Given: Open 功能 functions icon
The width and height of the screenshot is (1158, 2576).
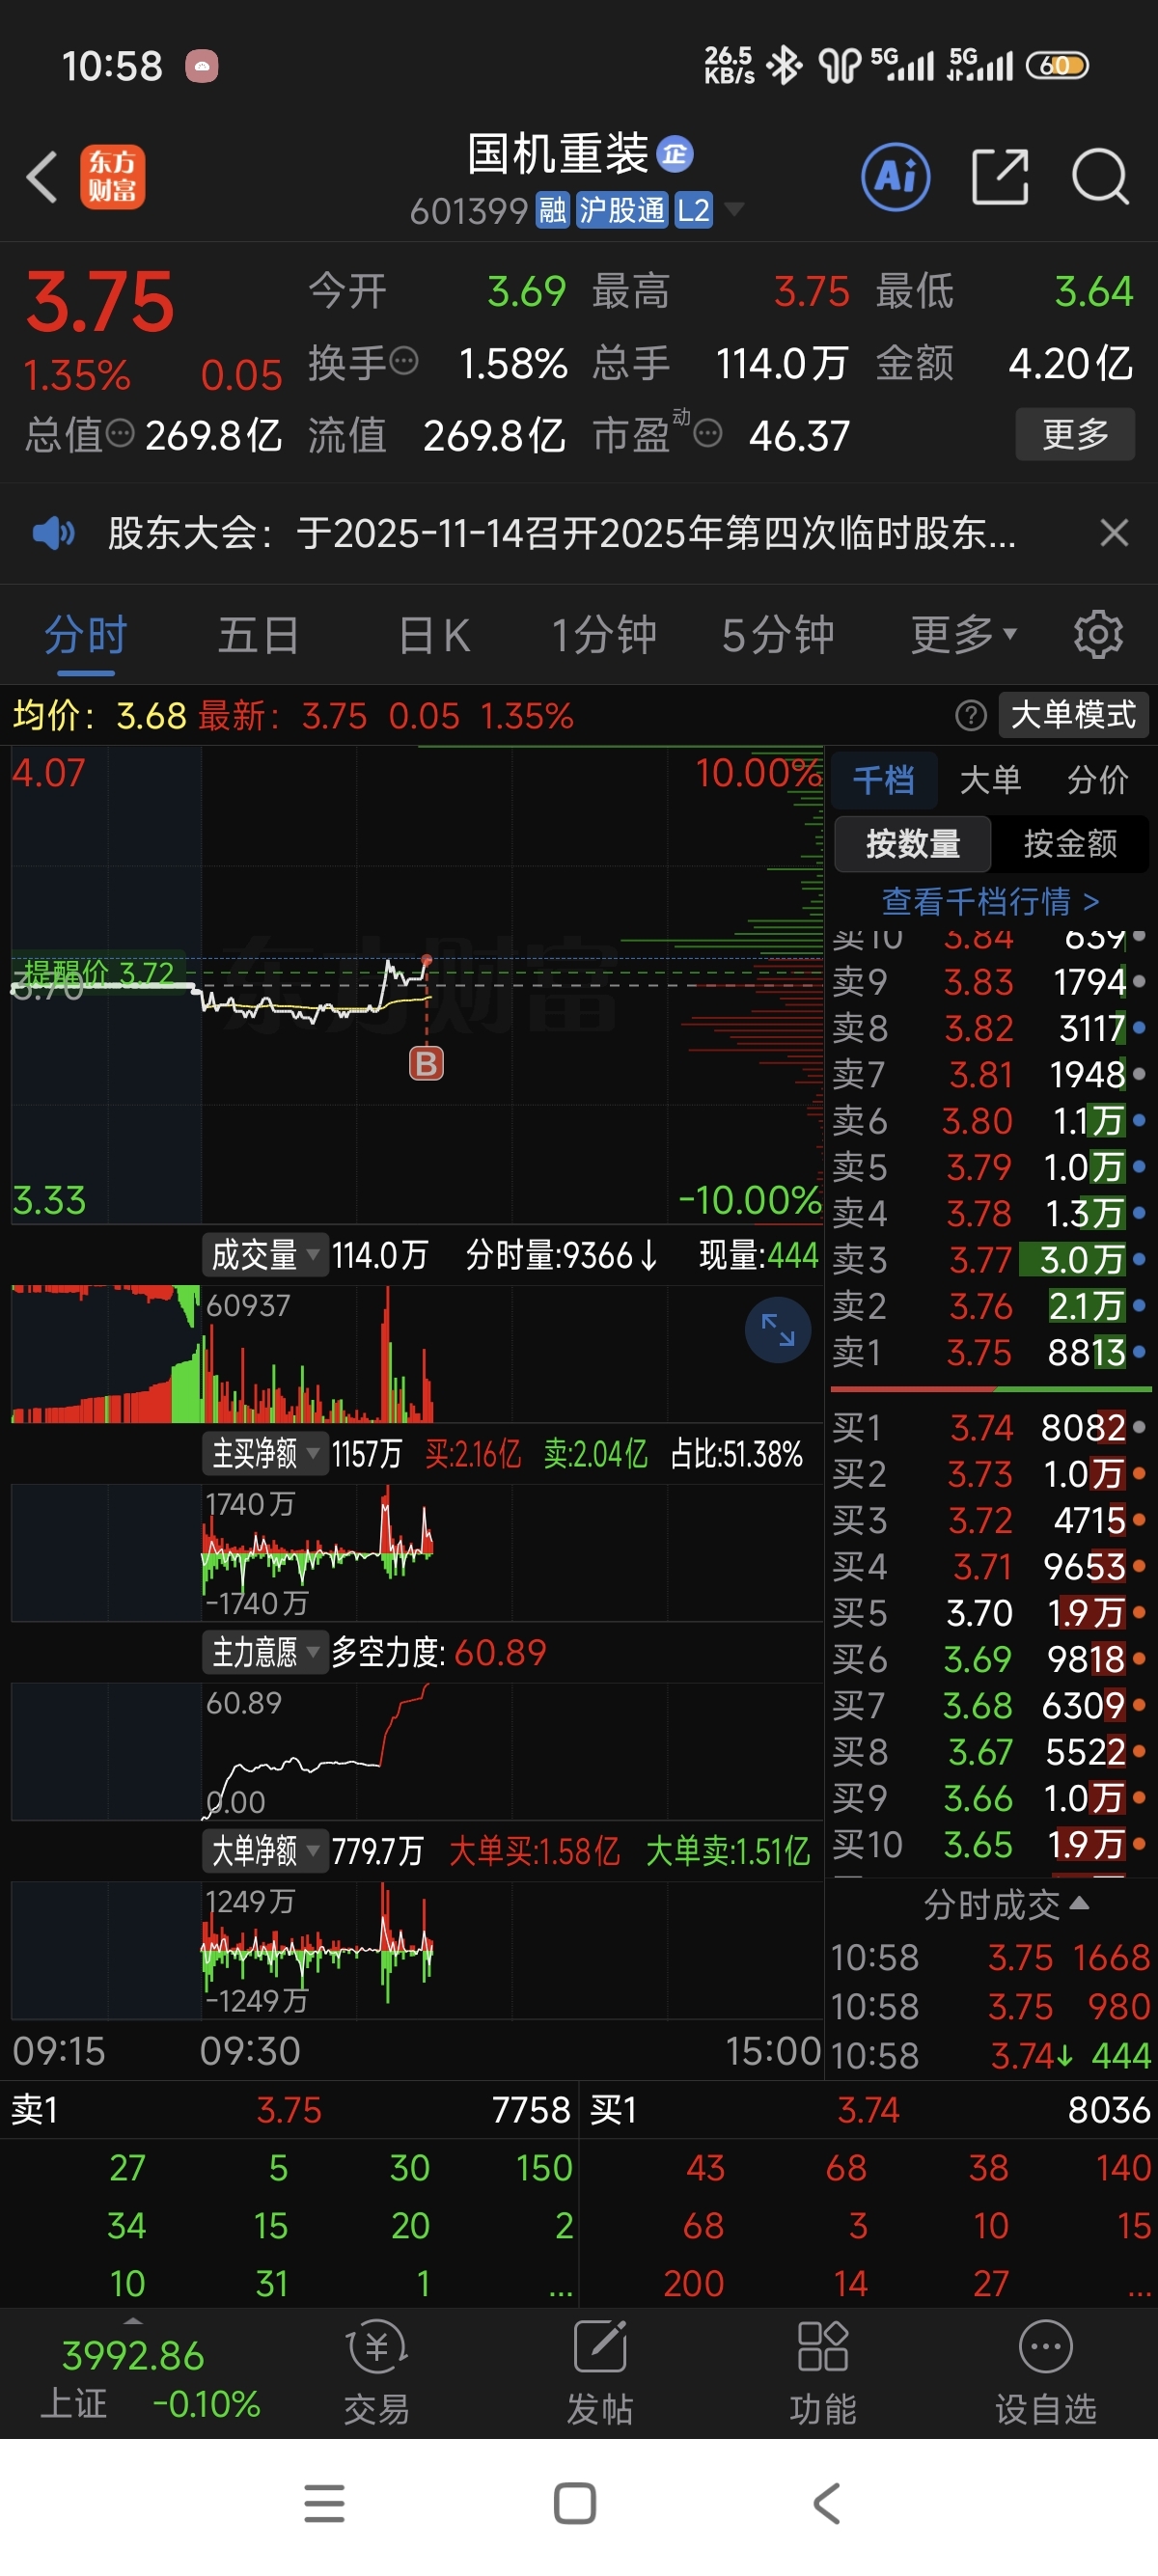Looking at the screenshot, I should point(822,2373).
